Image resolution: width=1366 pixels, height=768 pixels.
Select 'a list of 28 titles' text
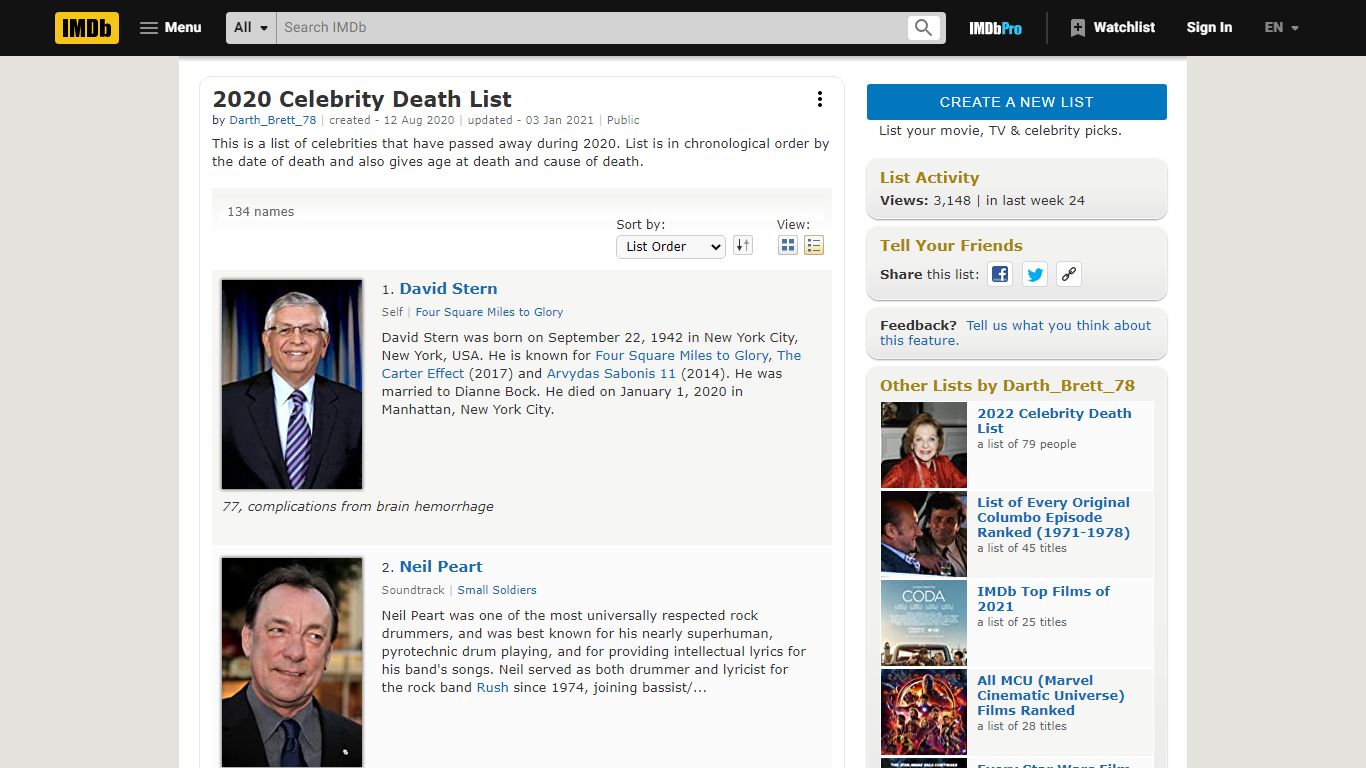coord(1022,726)
